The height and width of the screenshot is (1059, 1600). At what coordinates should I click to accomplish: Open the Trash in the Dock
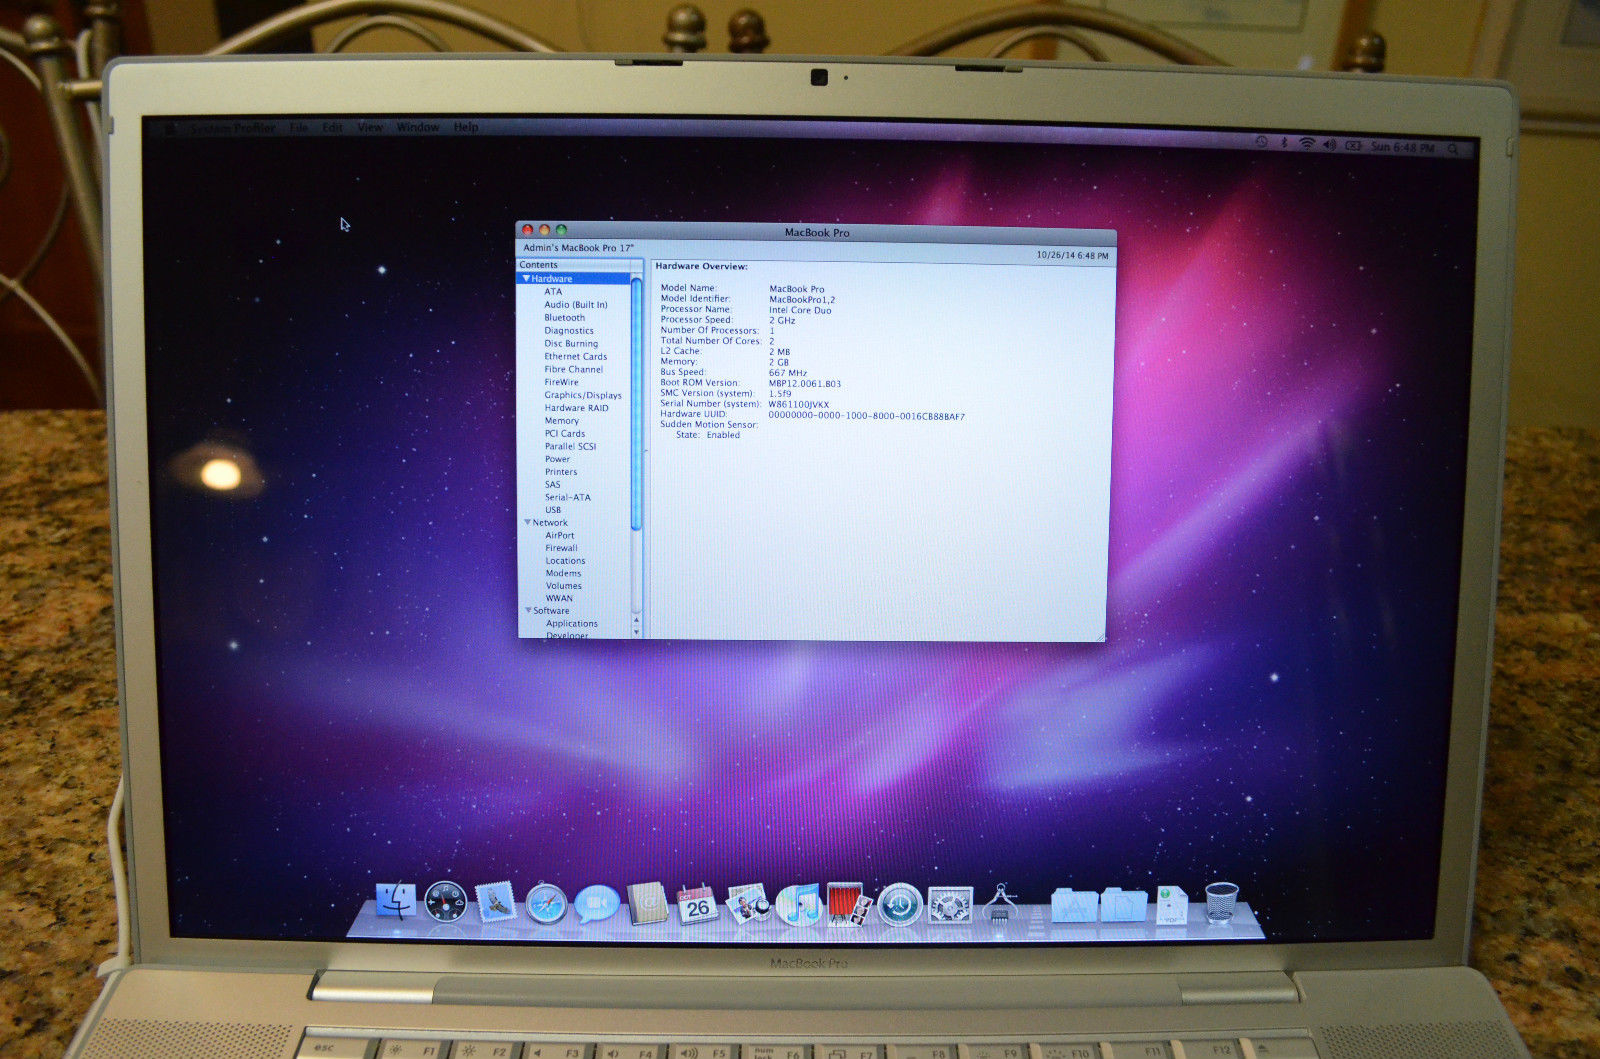tap(1221, 902)
